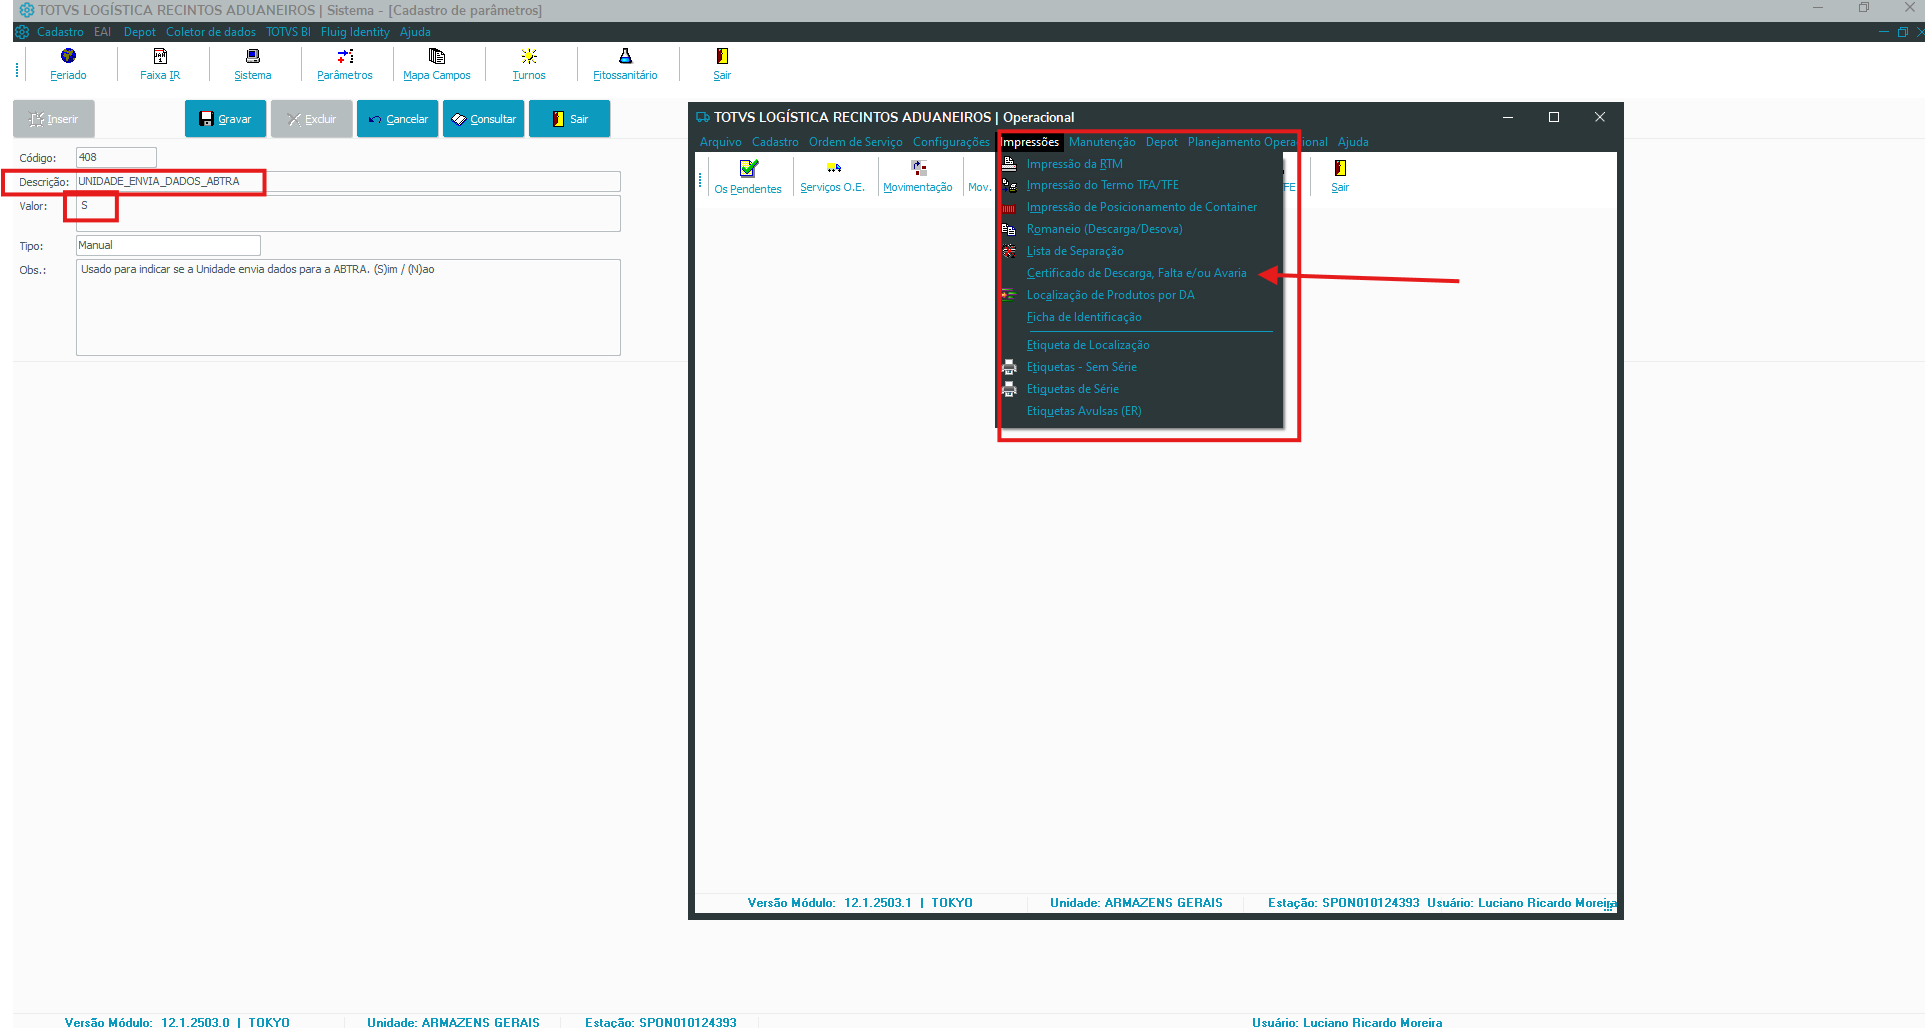Image resolution: width=1925 pixels, height=1028 pixels.
Task: Click Versão Módulo 12.1.2503.0 status text
Action: point(177,1022)
